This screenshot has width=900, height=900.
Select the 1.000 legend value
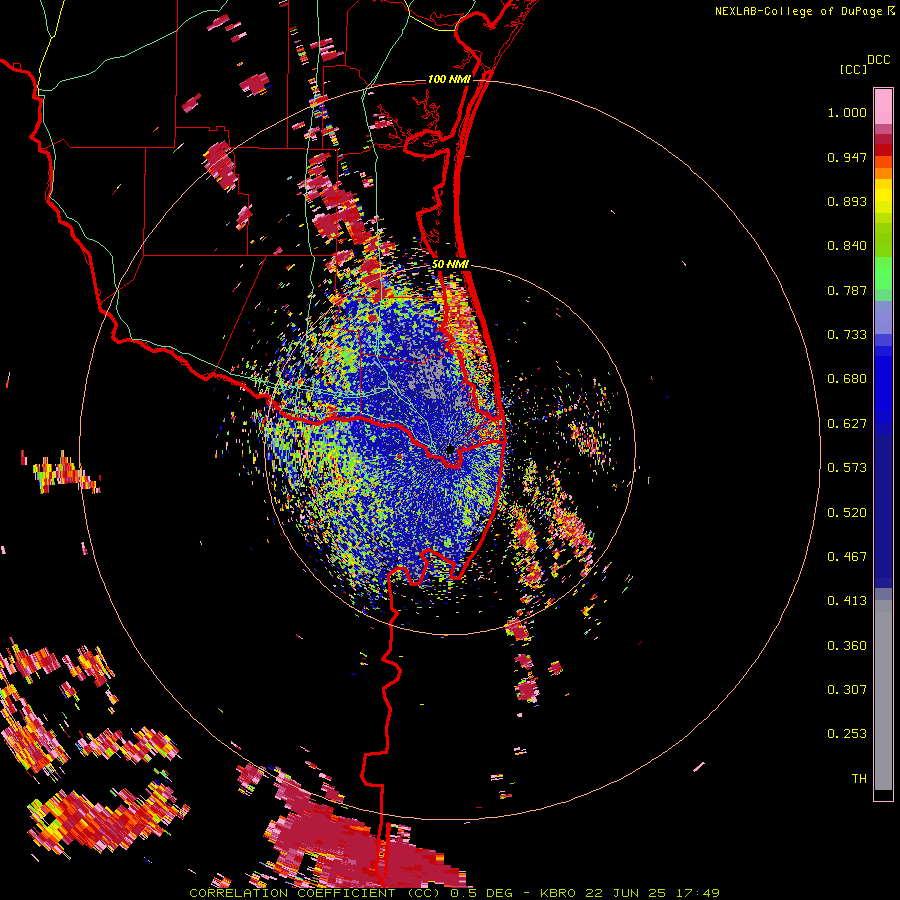point(847,112)
